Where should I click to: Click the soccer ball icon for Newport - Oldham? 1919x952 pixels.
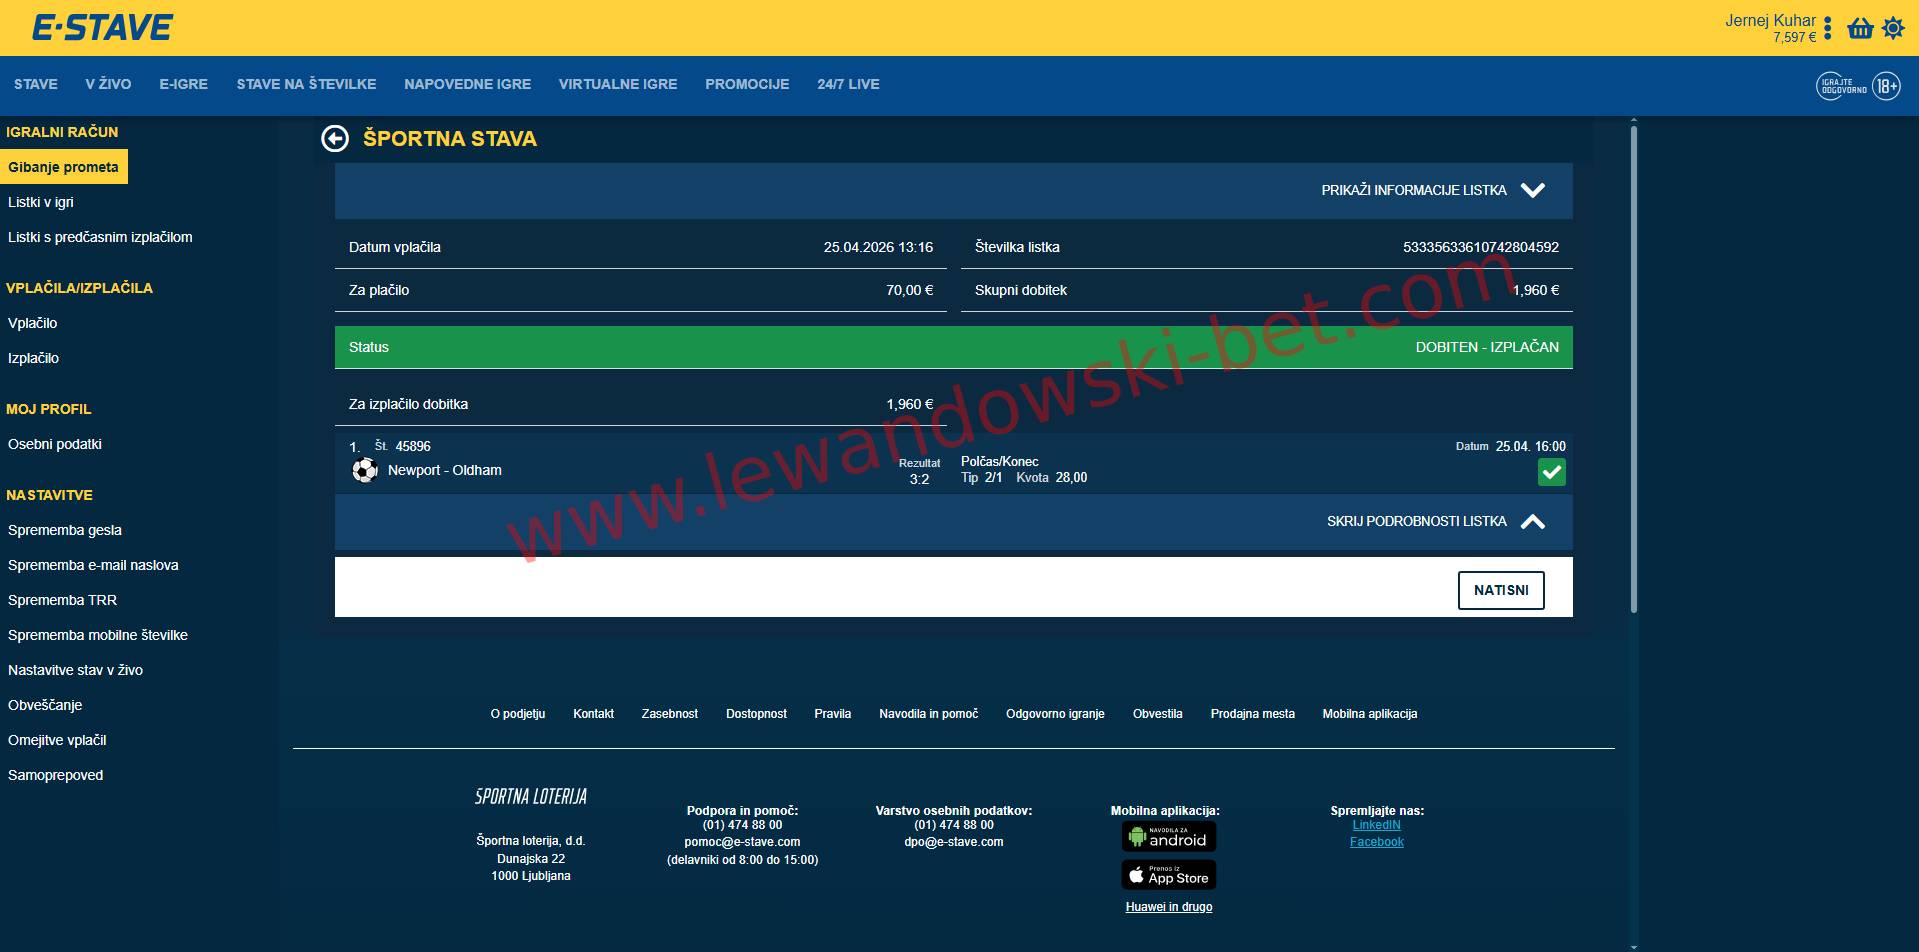point(365,470)
